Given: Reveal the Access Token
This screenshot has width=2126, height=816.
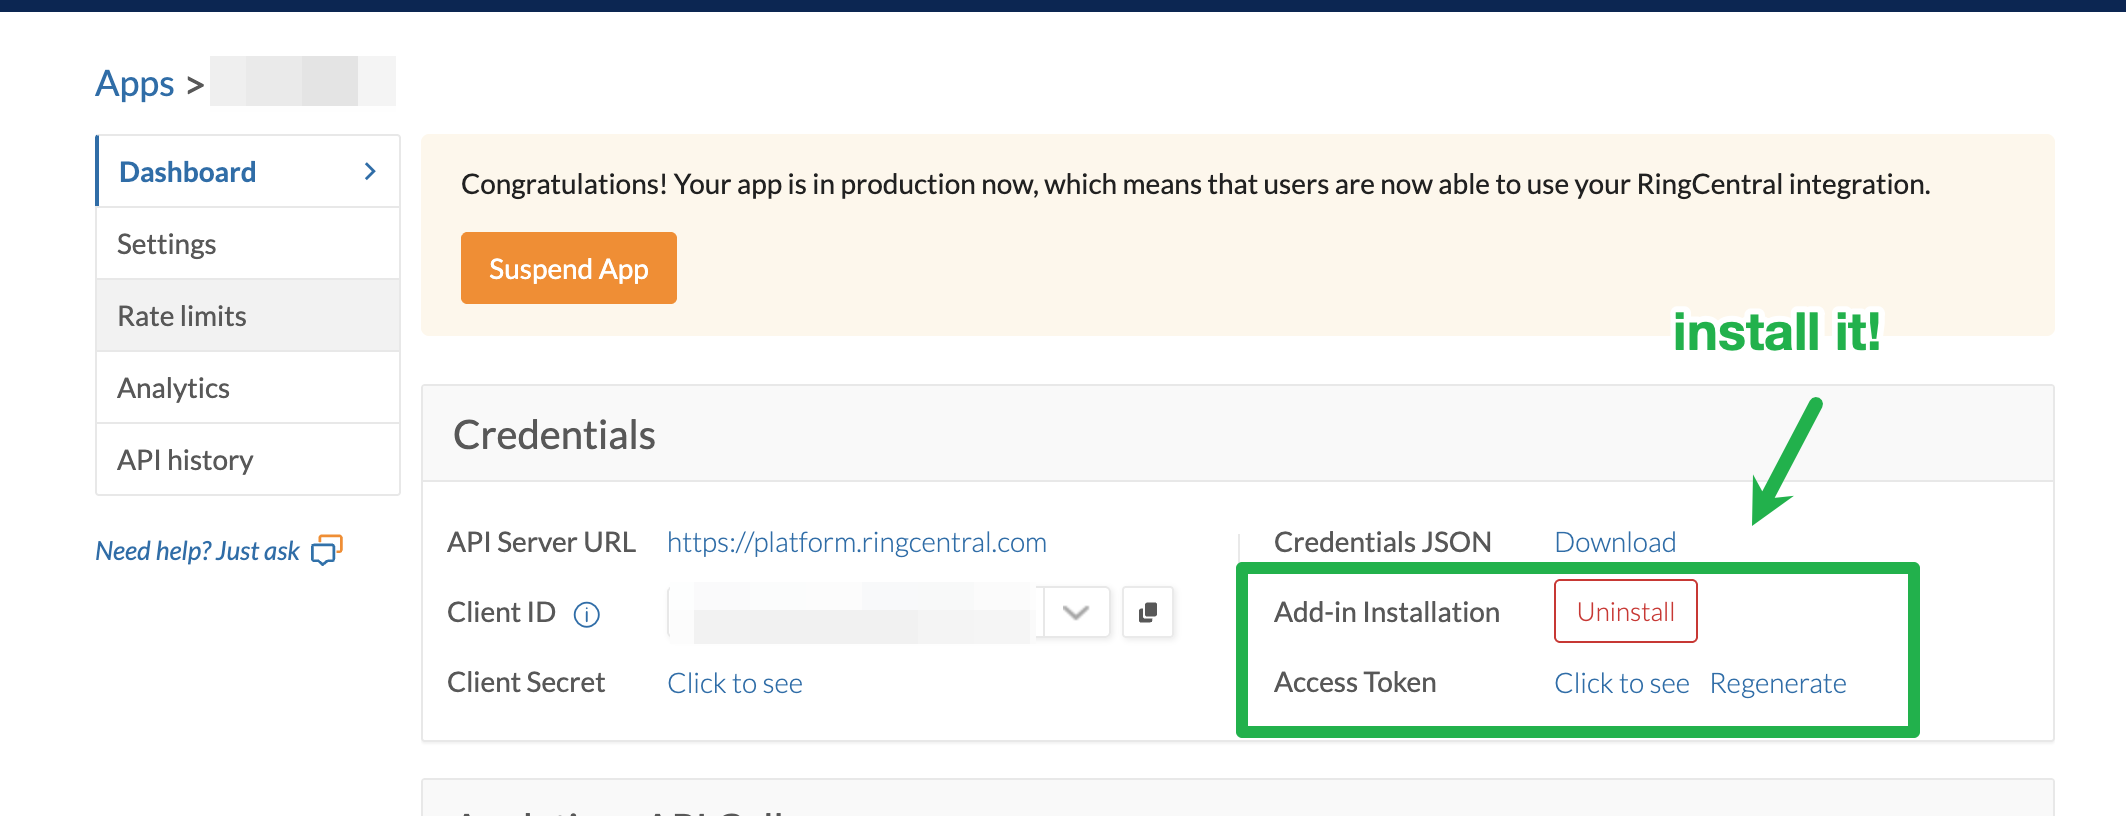Looking at the screenshot, I should (1621, 683).
